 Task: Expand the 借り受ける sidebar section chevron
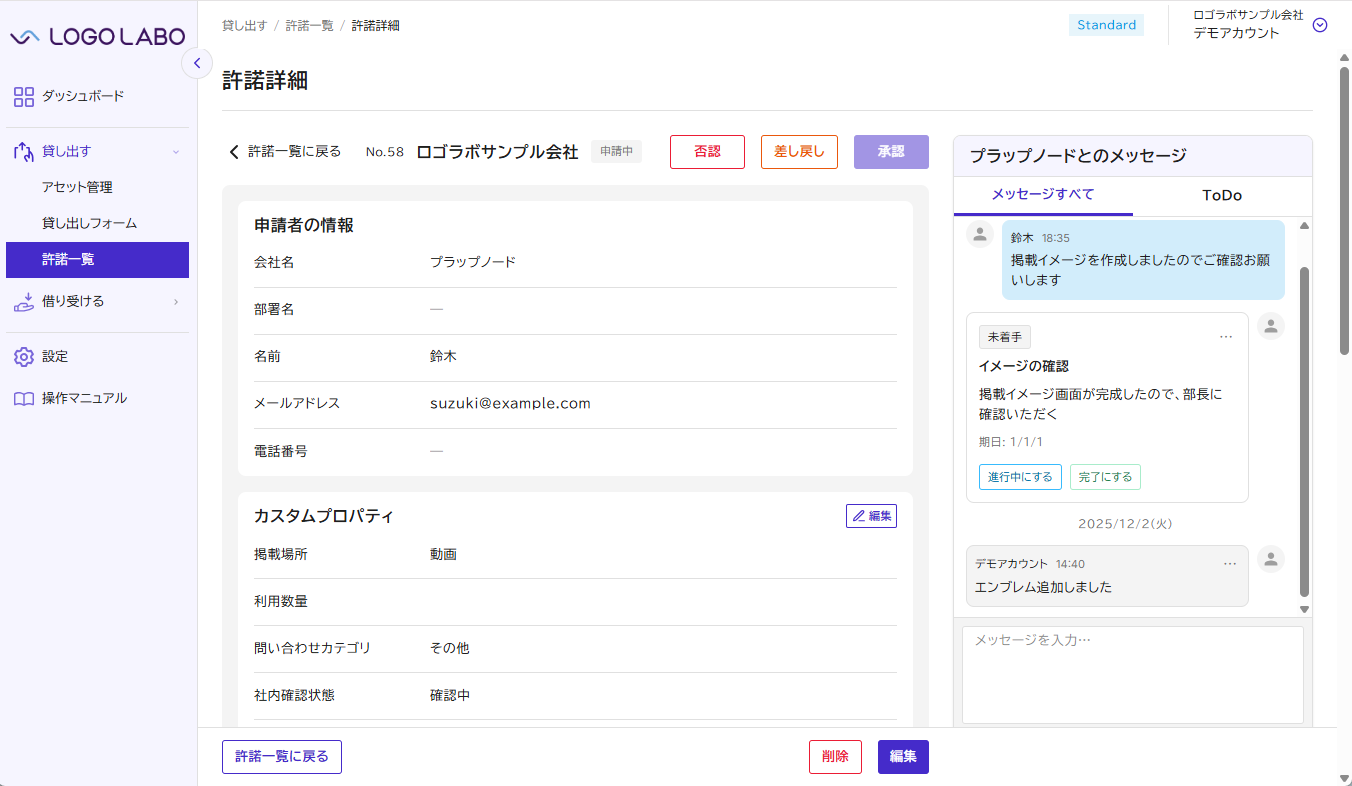[176, 301]
